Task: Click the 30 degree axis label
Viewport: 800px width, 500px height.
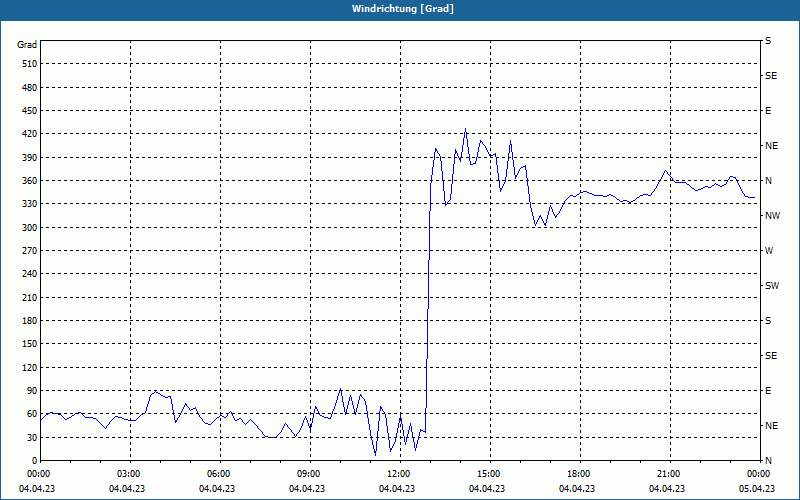Action: point(32,437)
